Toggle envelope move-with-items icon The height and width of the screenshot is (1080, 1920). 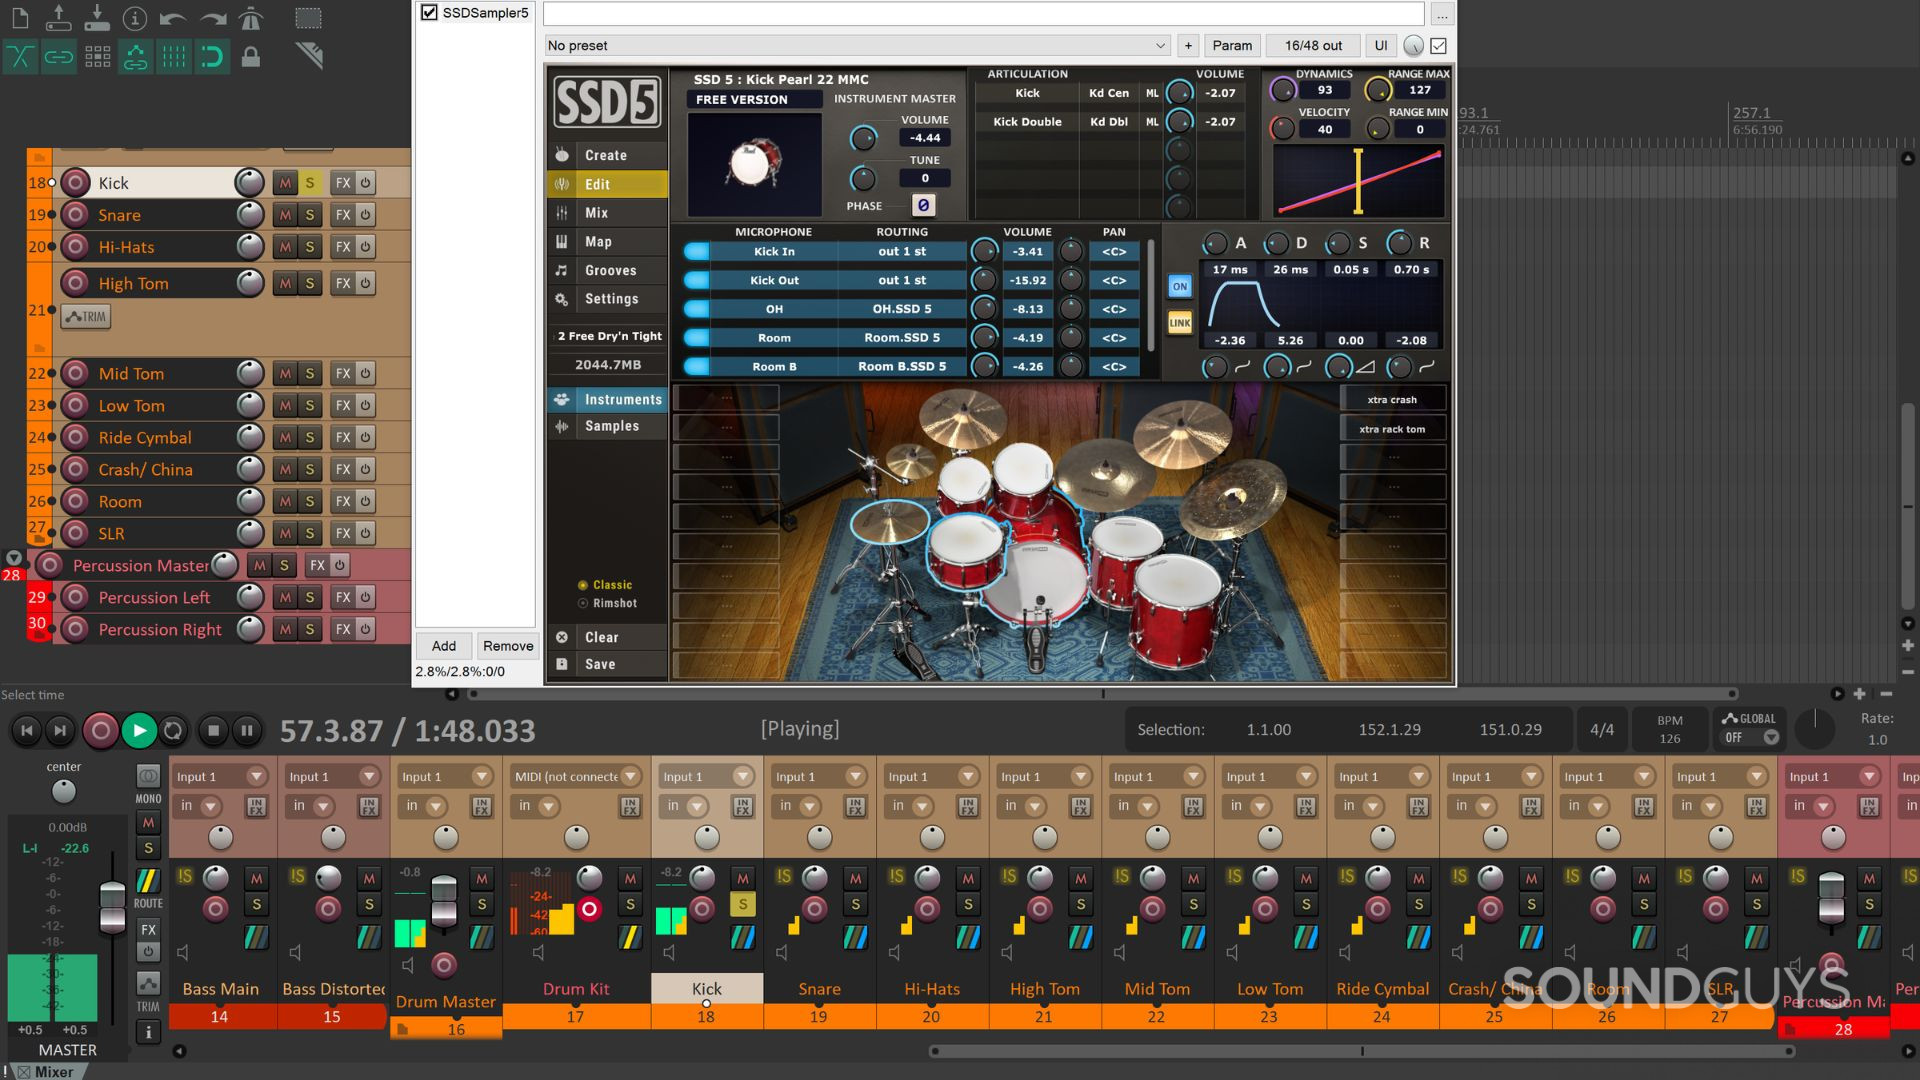(135, 57)
